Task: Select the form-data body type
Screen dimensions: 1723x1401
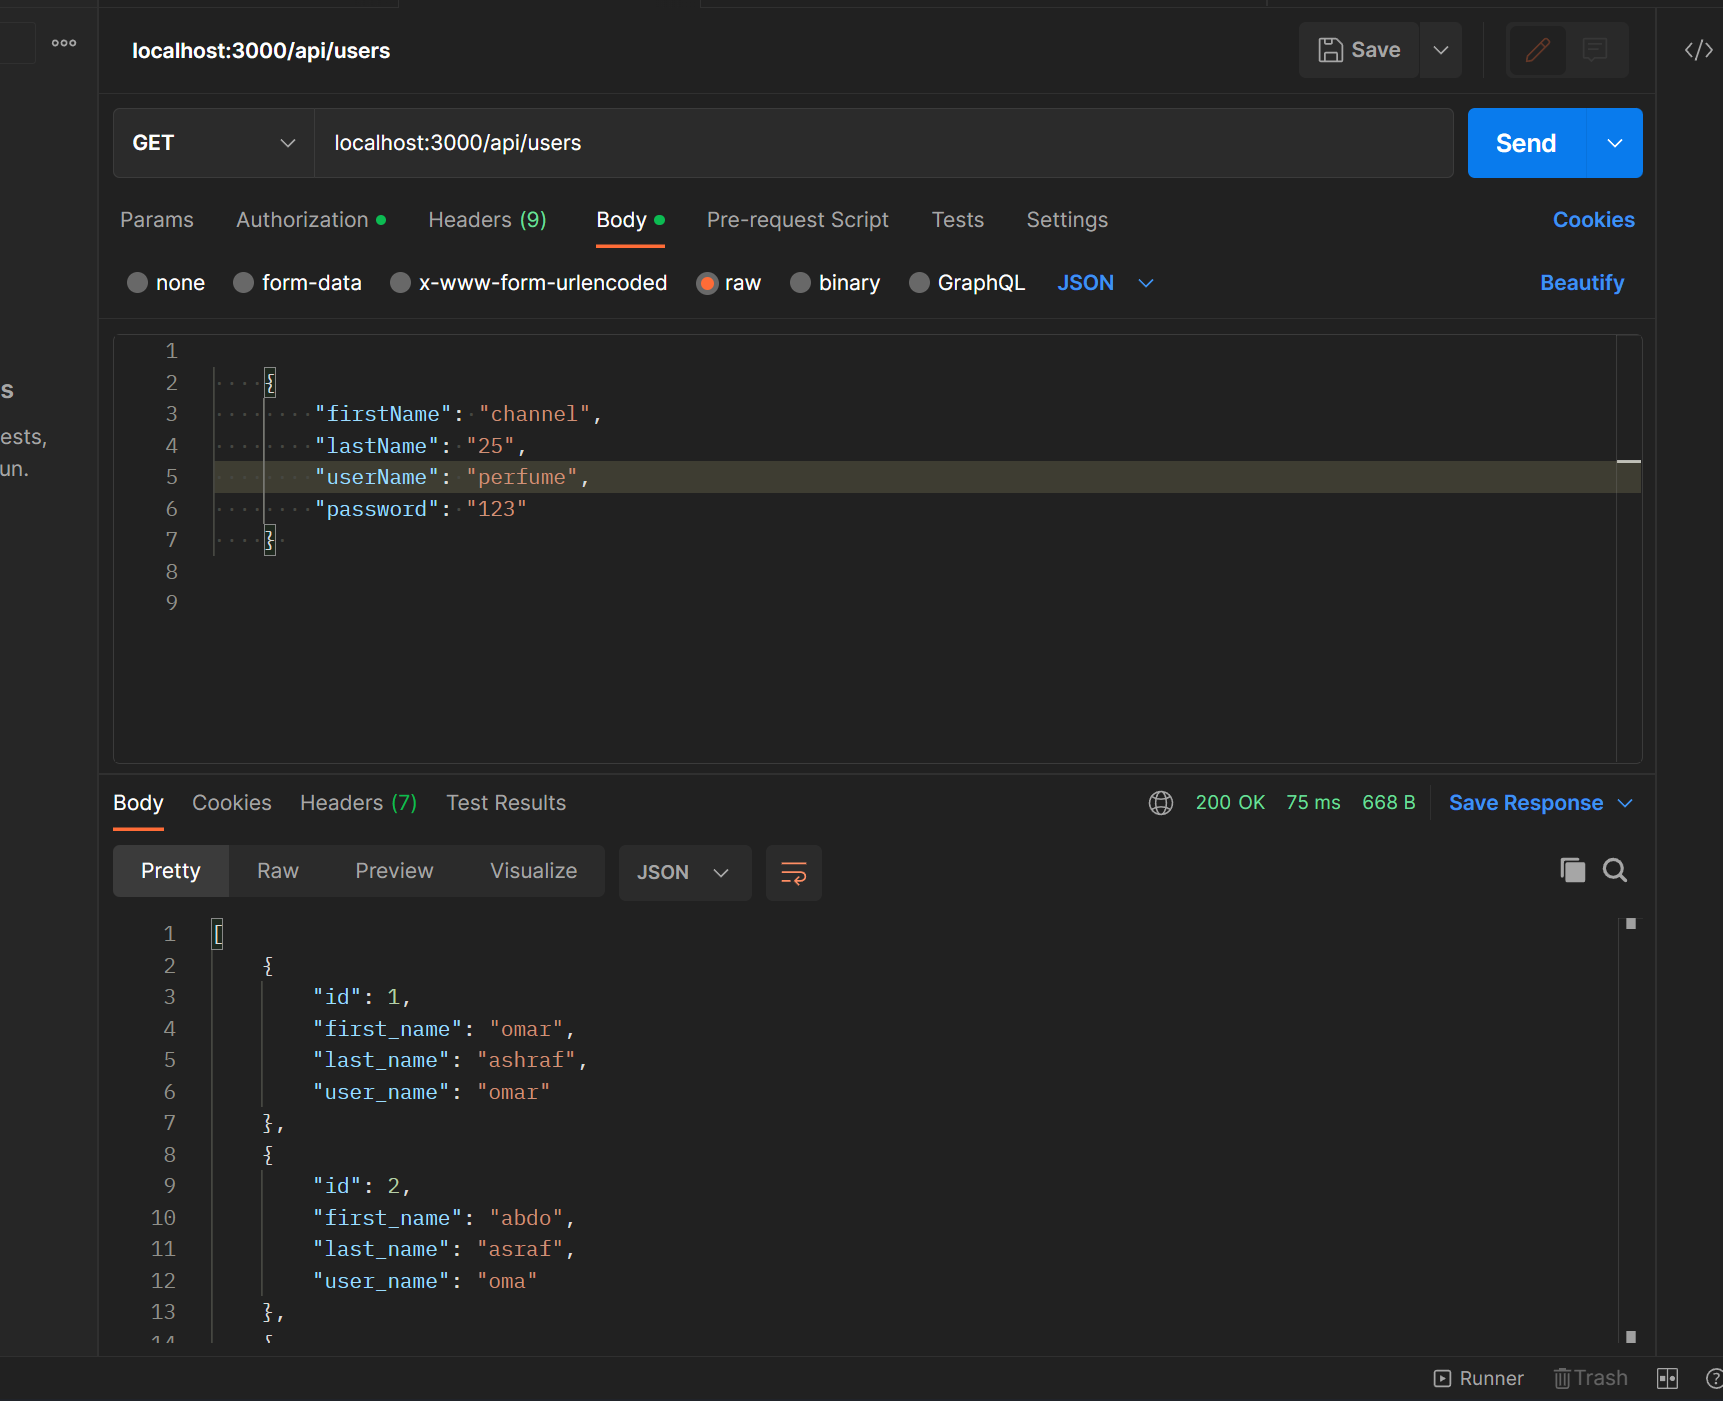Action: (x=297, y=283)
